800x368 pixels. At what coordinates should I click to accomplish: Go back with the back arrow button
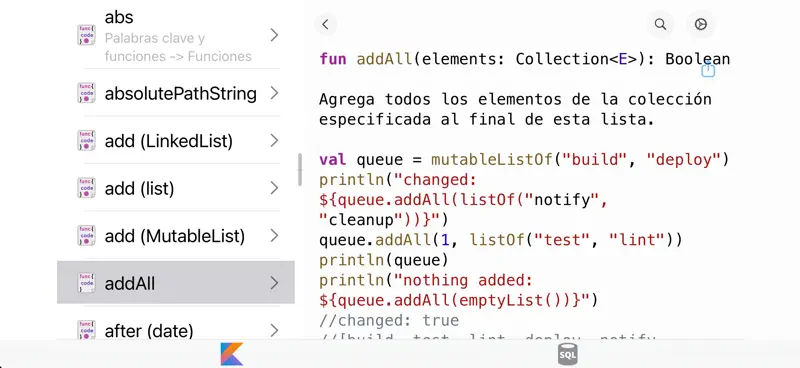point(326,24)
